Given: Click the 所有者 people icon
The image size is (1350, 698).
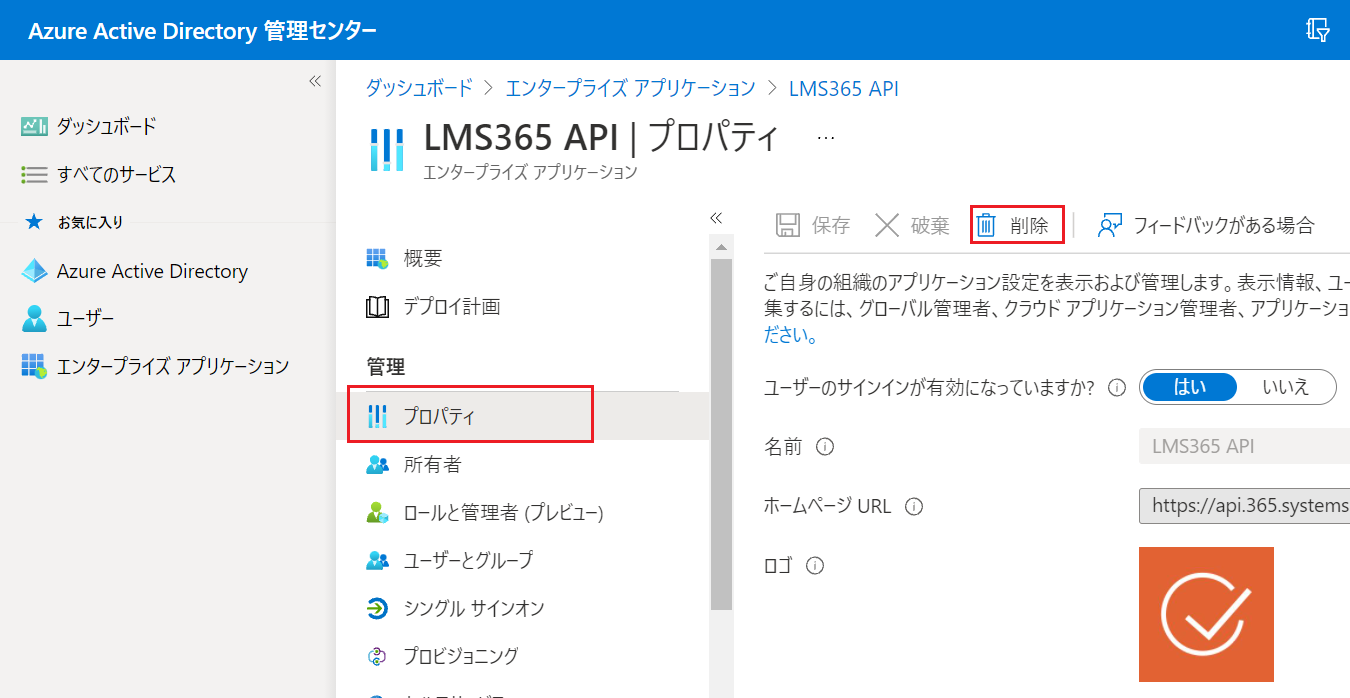Looking at the screenshot, I should 377,465.
